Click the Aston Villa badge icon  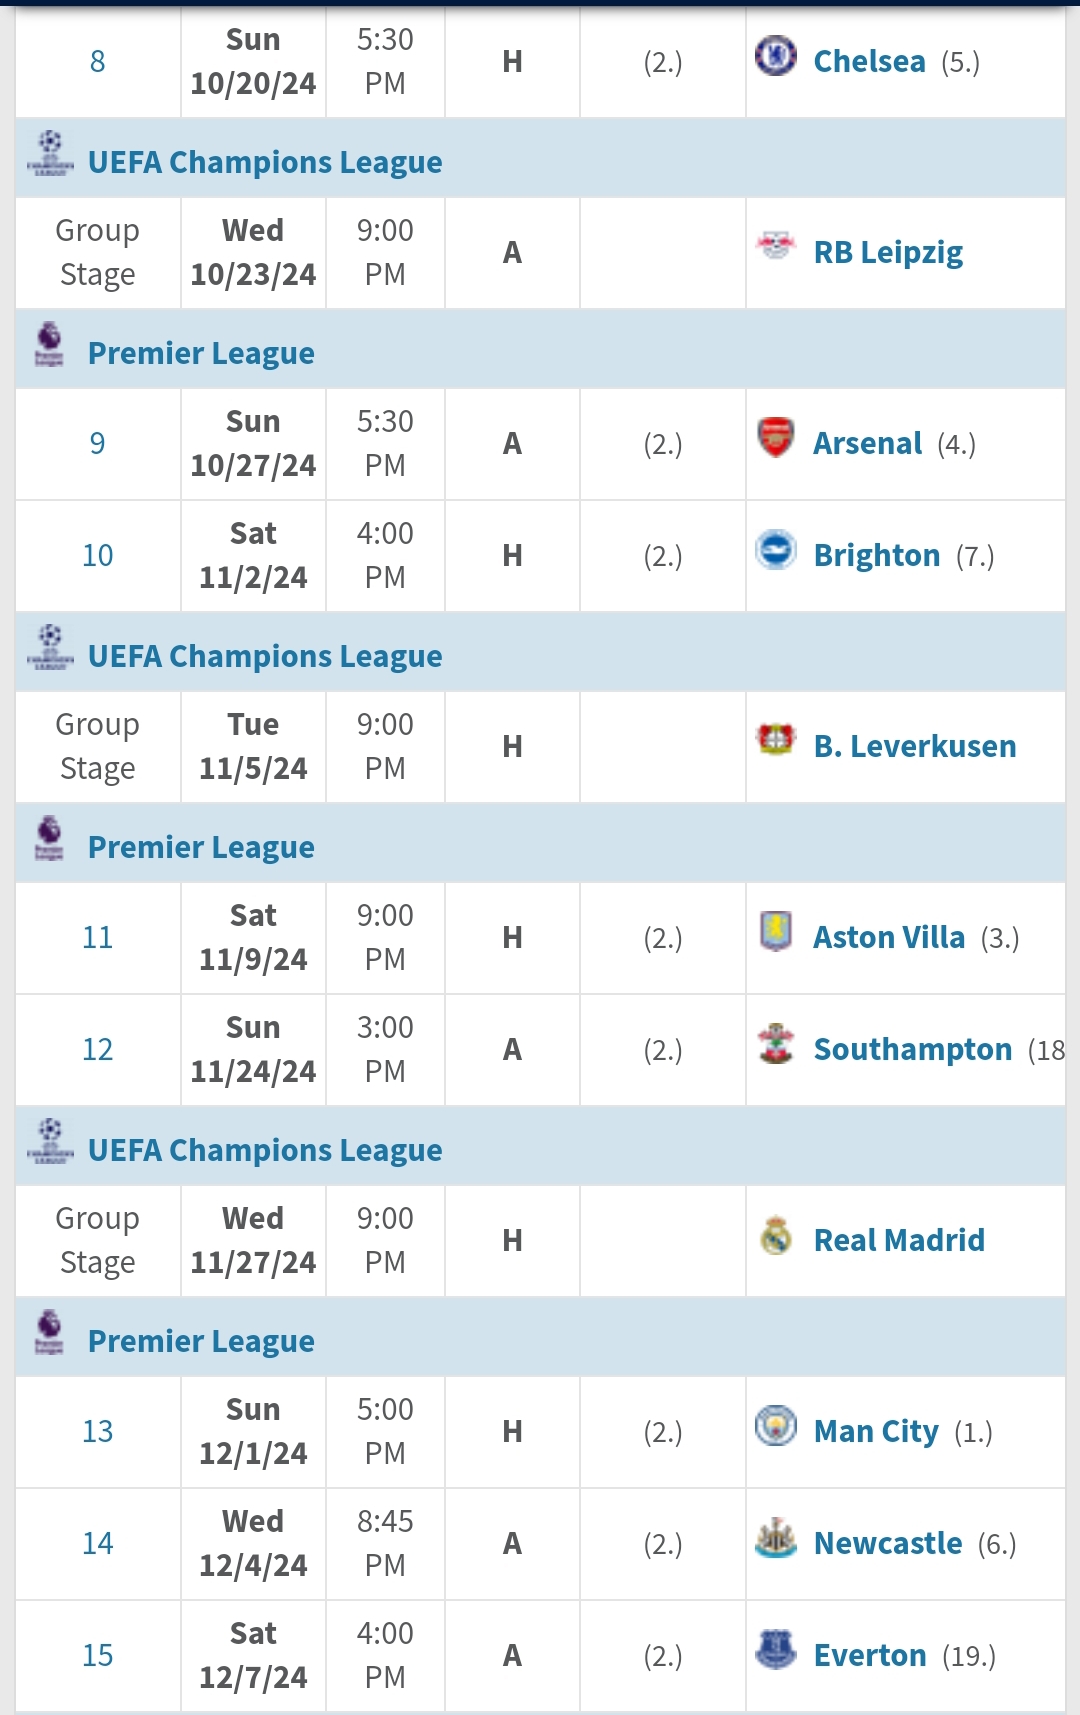click(775, 931)
